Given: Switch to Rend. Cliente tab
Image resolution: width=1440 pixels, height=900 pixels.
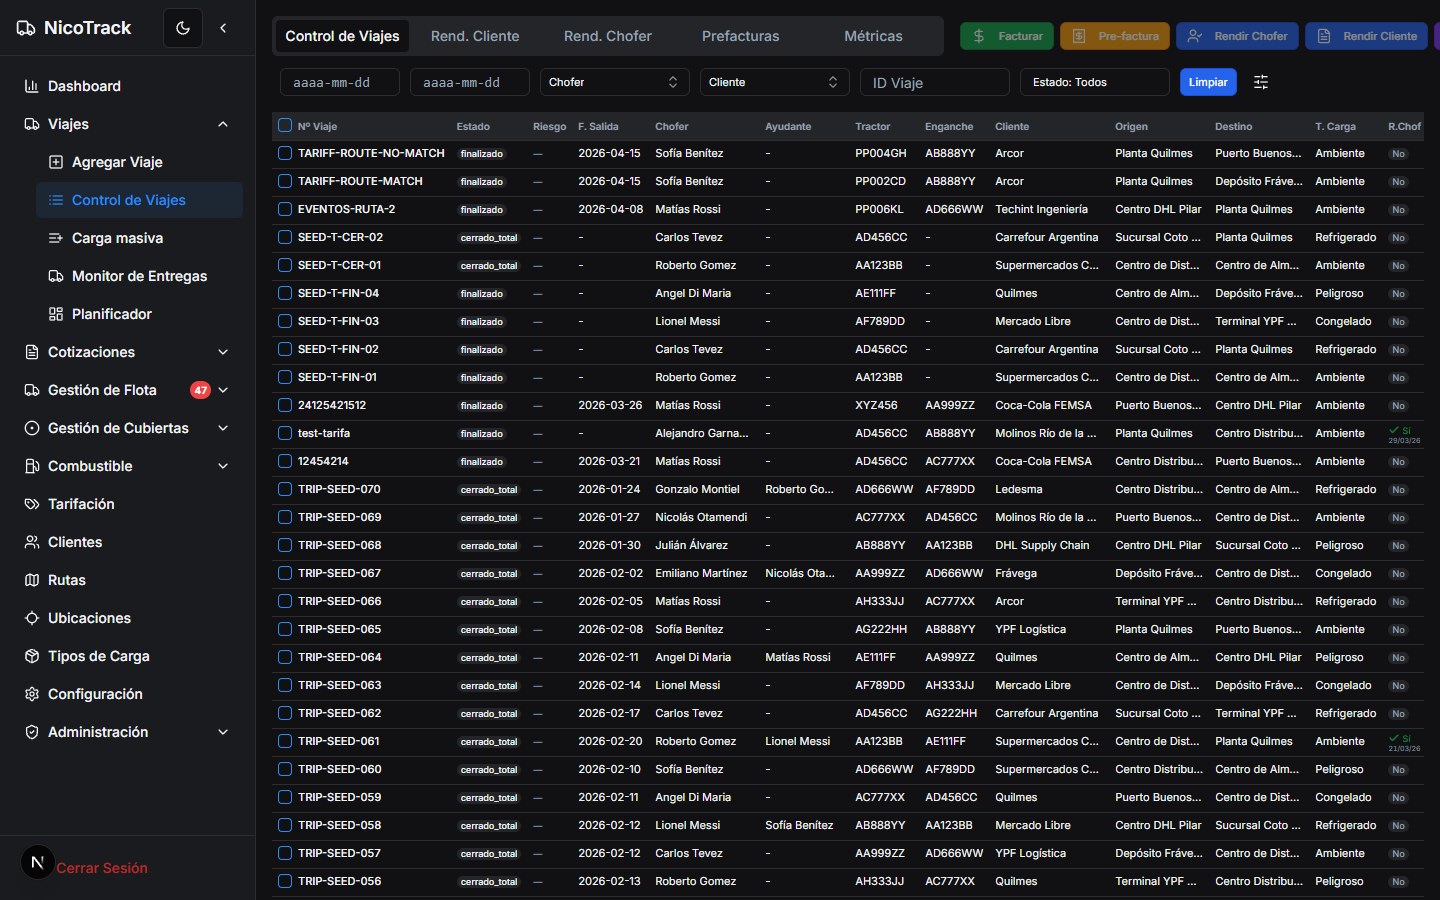Looking at the screenshot, I should (475, 36).
